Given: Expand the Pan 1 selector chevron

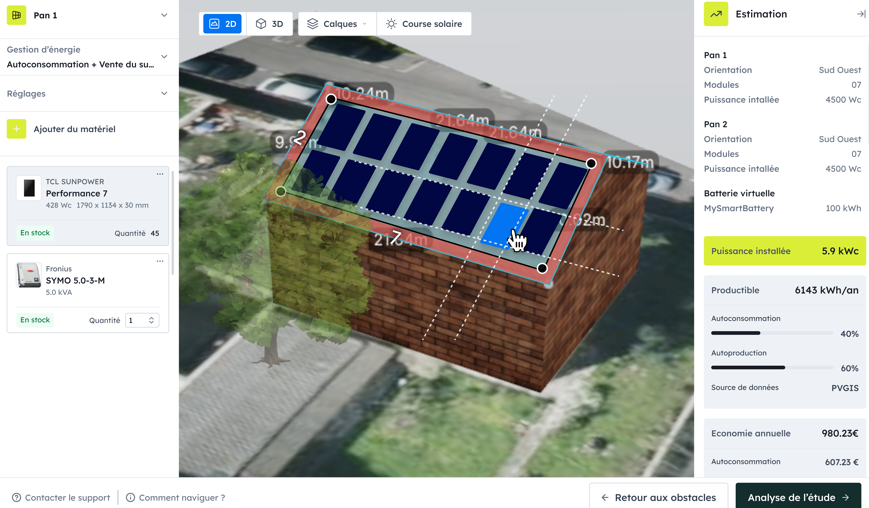Looking at the screenshot, I should pyautogui.click(x=164, y=15).
